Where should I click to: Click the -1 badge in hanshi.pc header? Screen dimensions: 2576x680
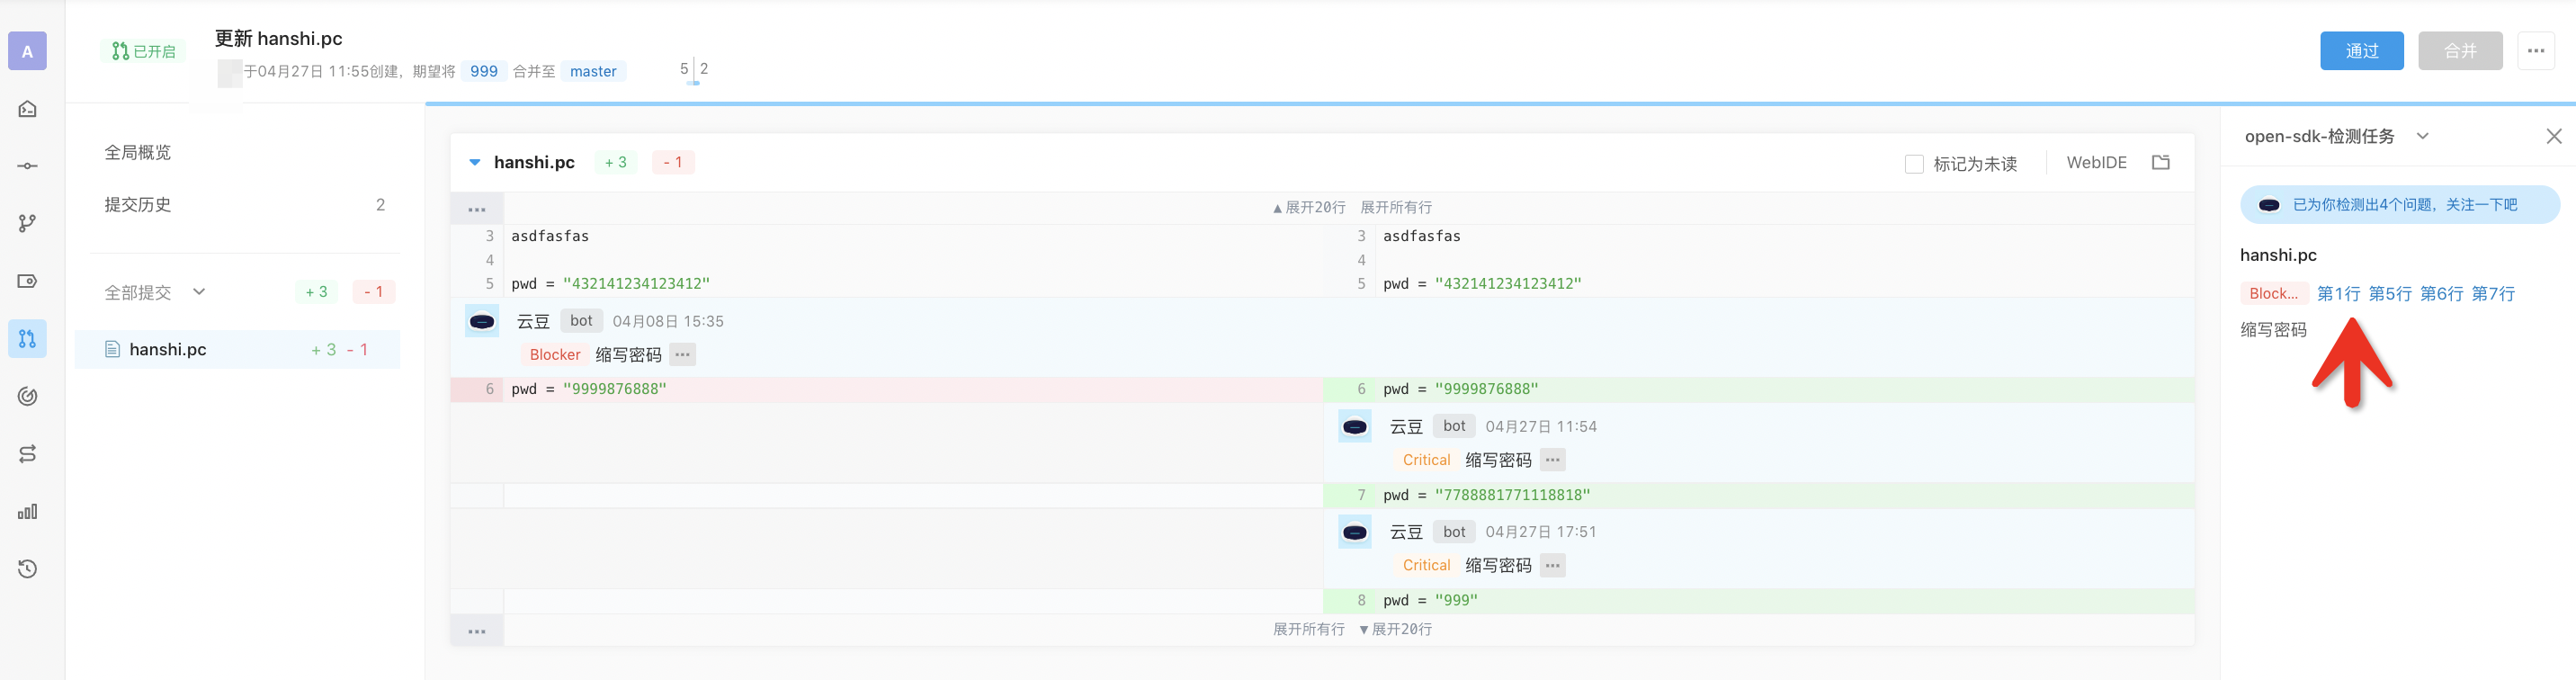coord(673,162)
